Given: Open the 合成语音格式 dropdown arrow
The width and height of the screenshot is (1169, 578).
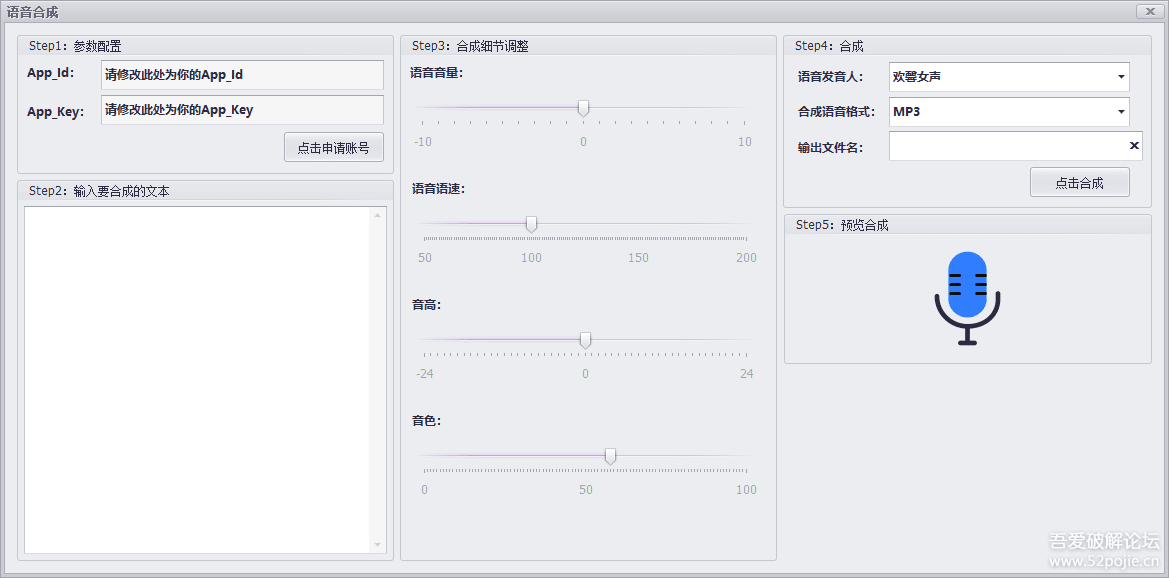Looking at the screenshot, I should coord(1121,112).
